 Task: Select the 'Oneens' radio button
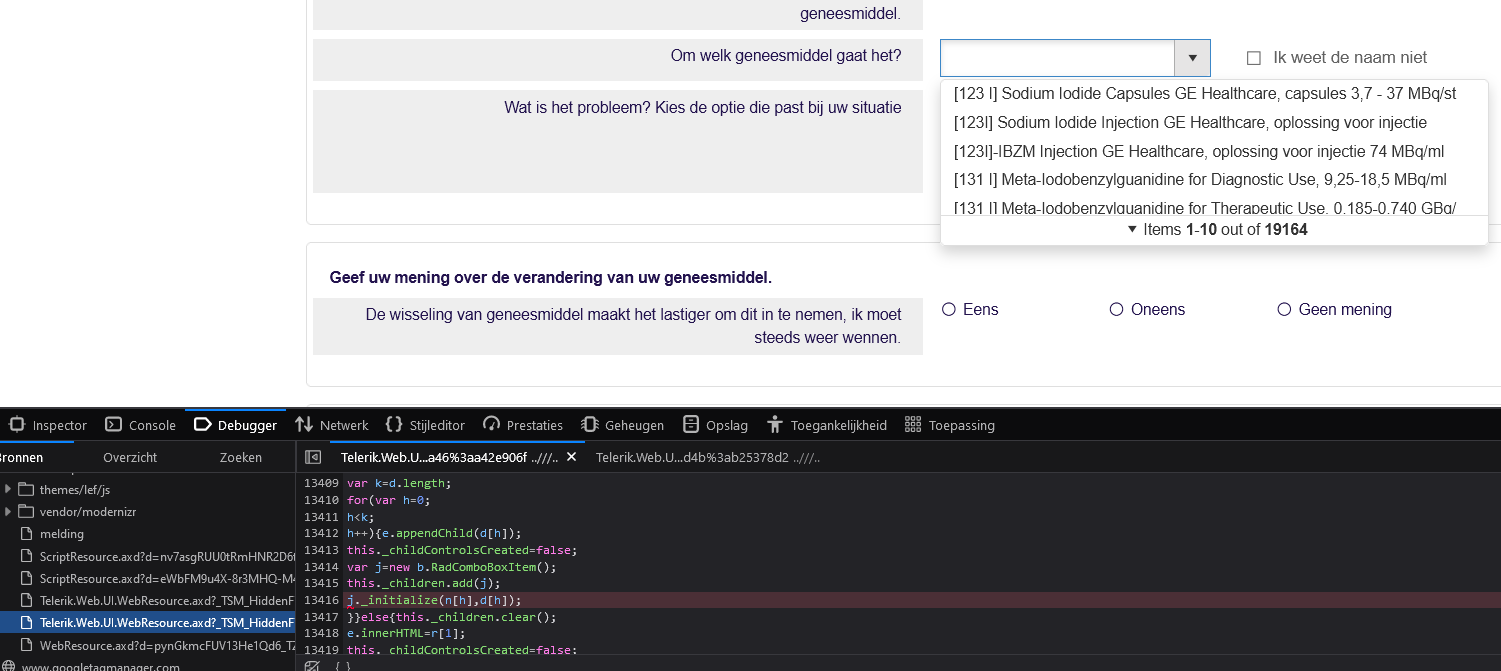1117,310
